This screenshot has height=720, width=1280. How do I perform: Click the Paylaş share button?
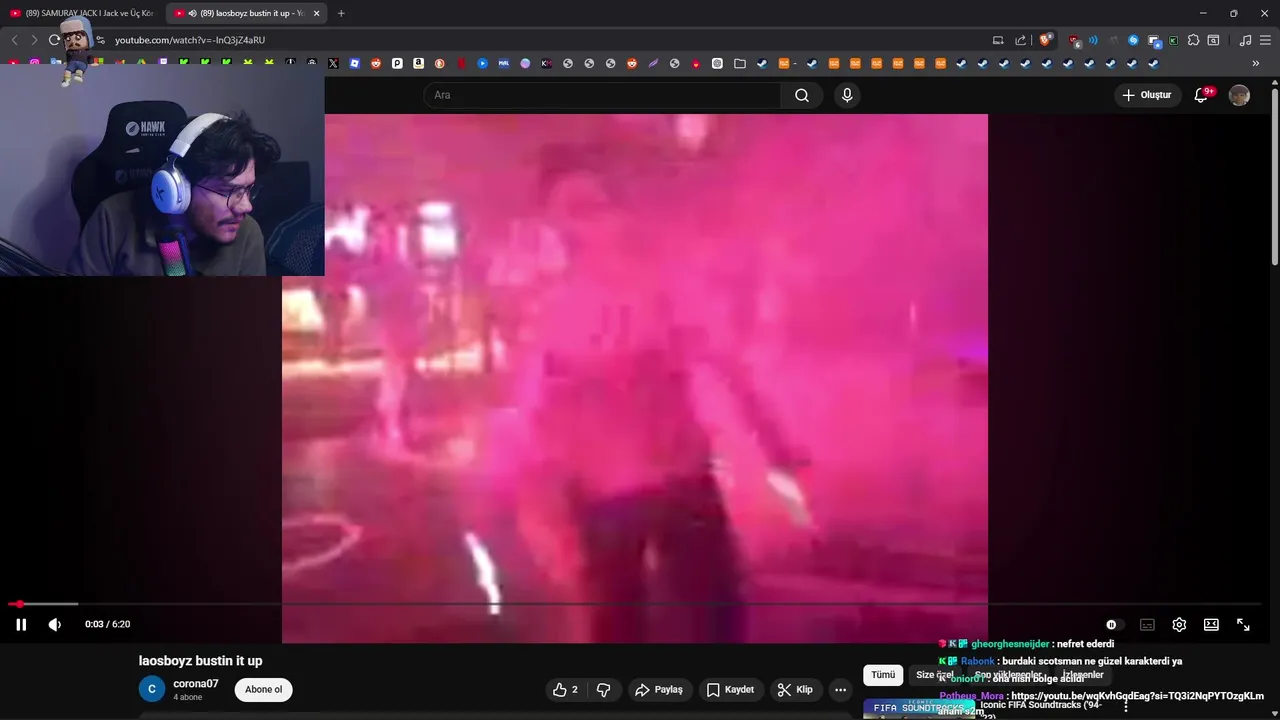click(659, 689)
